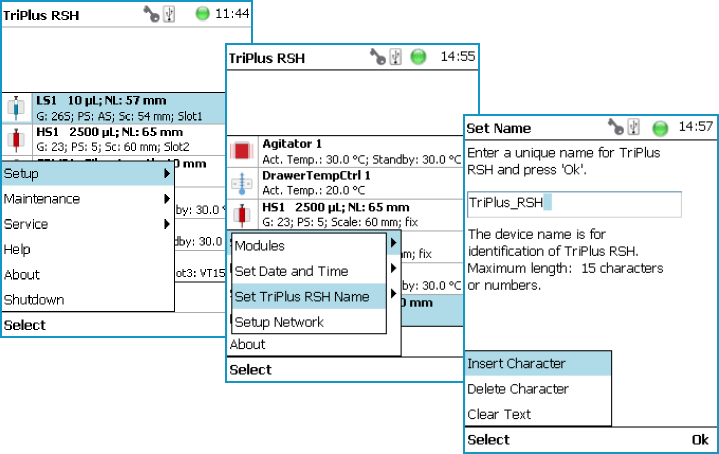The height and width of the screenshot is (454, 719).
Task: Click the red HS1 syringe icon in first window
Action: coord(17,140)
